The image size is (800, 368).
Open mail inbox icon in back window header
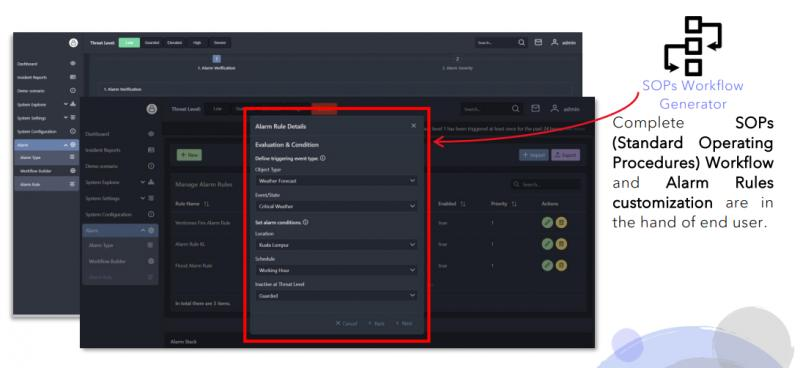click(x=538, y=43)
